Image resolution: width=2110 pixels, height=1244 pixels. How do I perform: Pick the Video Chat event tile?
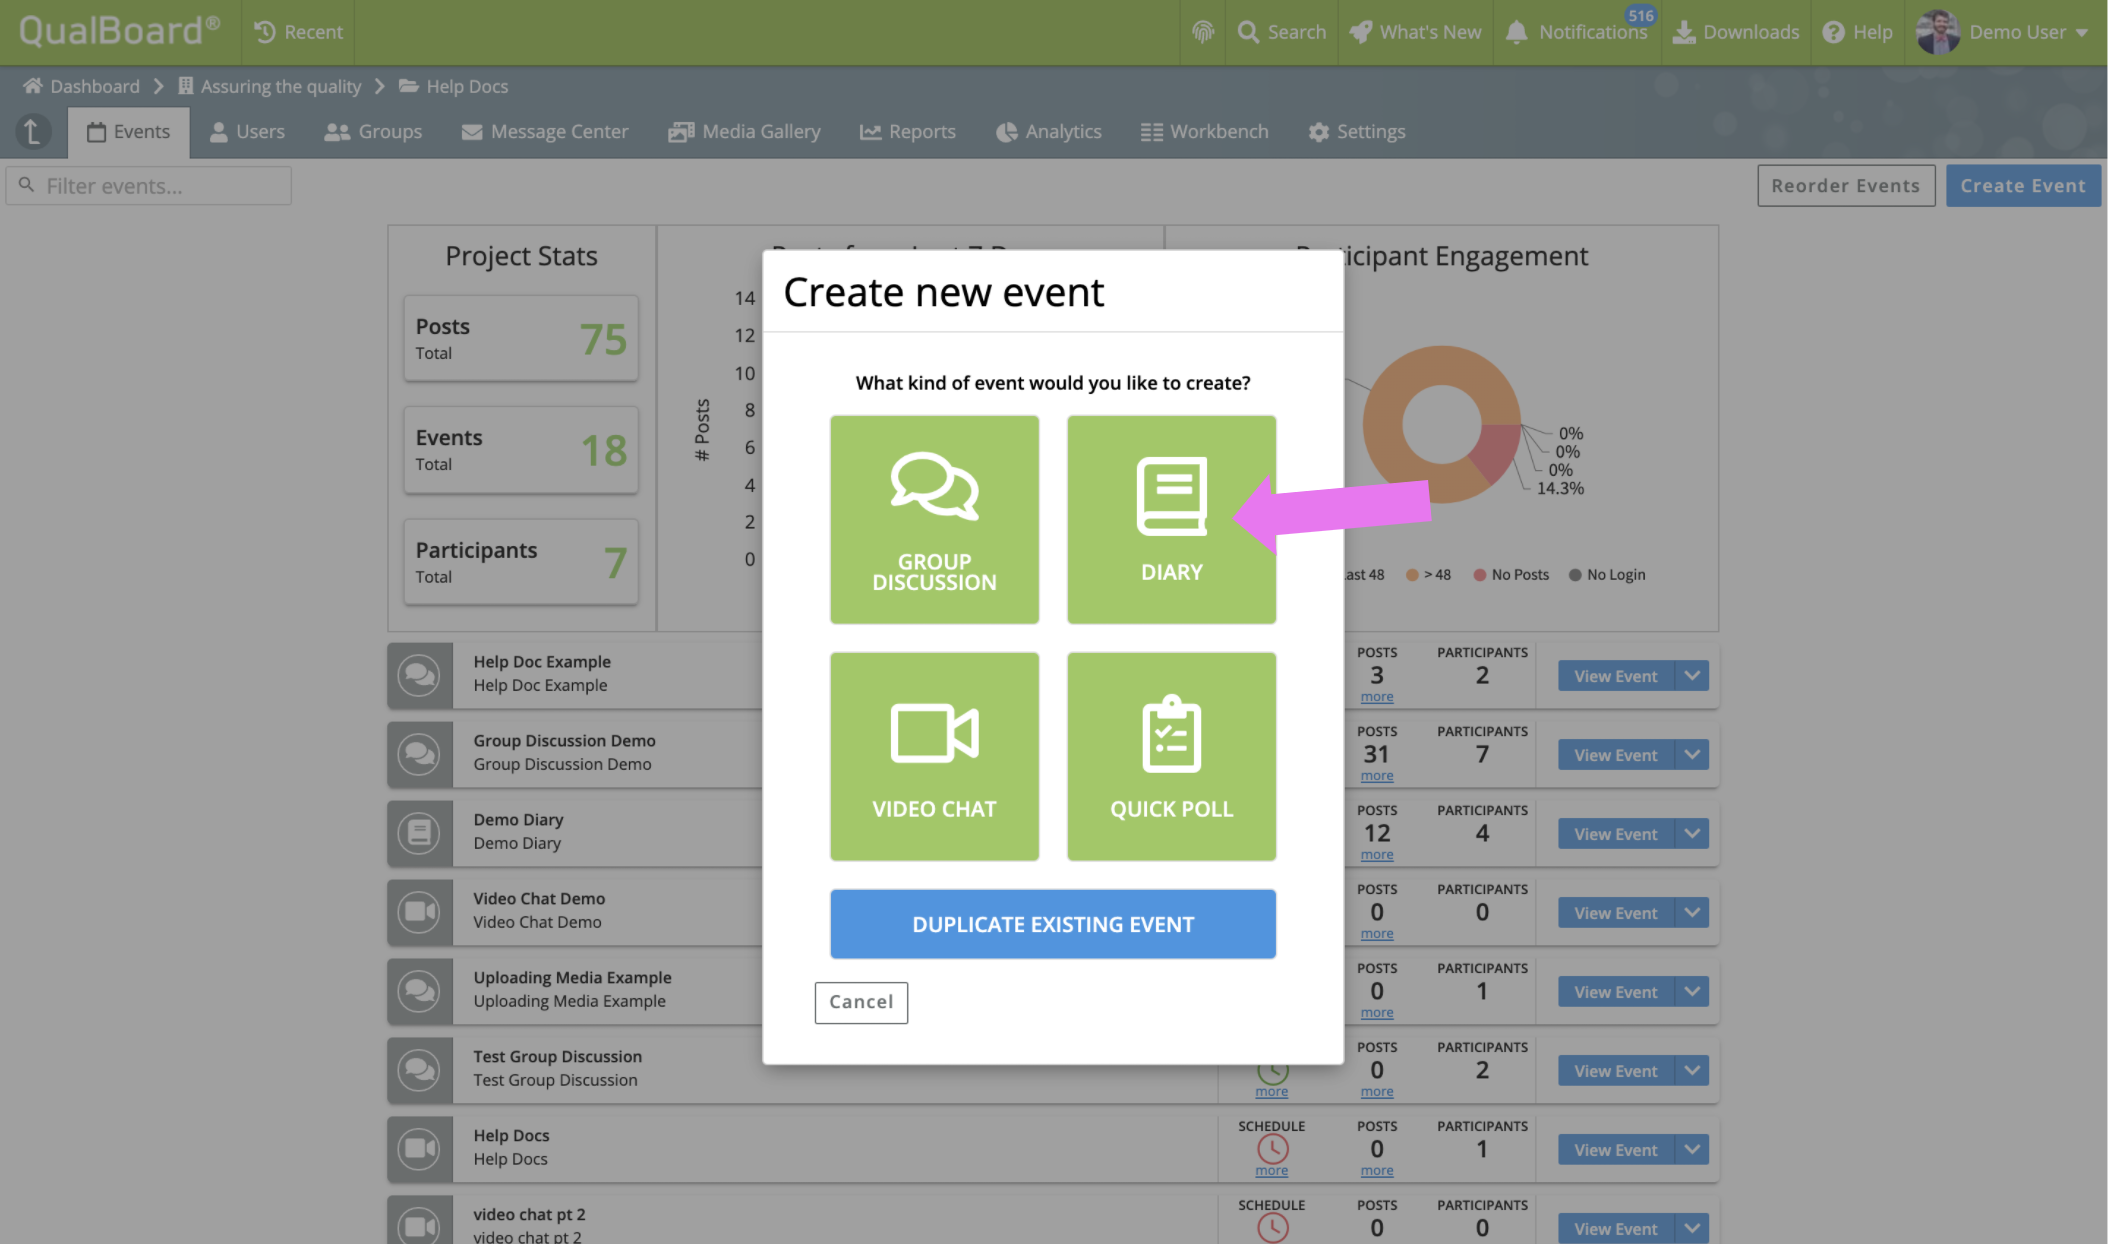[x=934, y=757]
